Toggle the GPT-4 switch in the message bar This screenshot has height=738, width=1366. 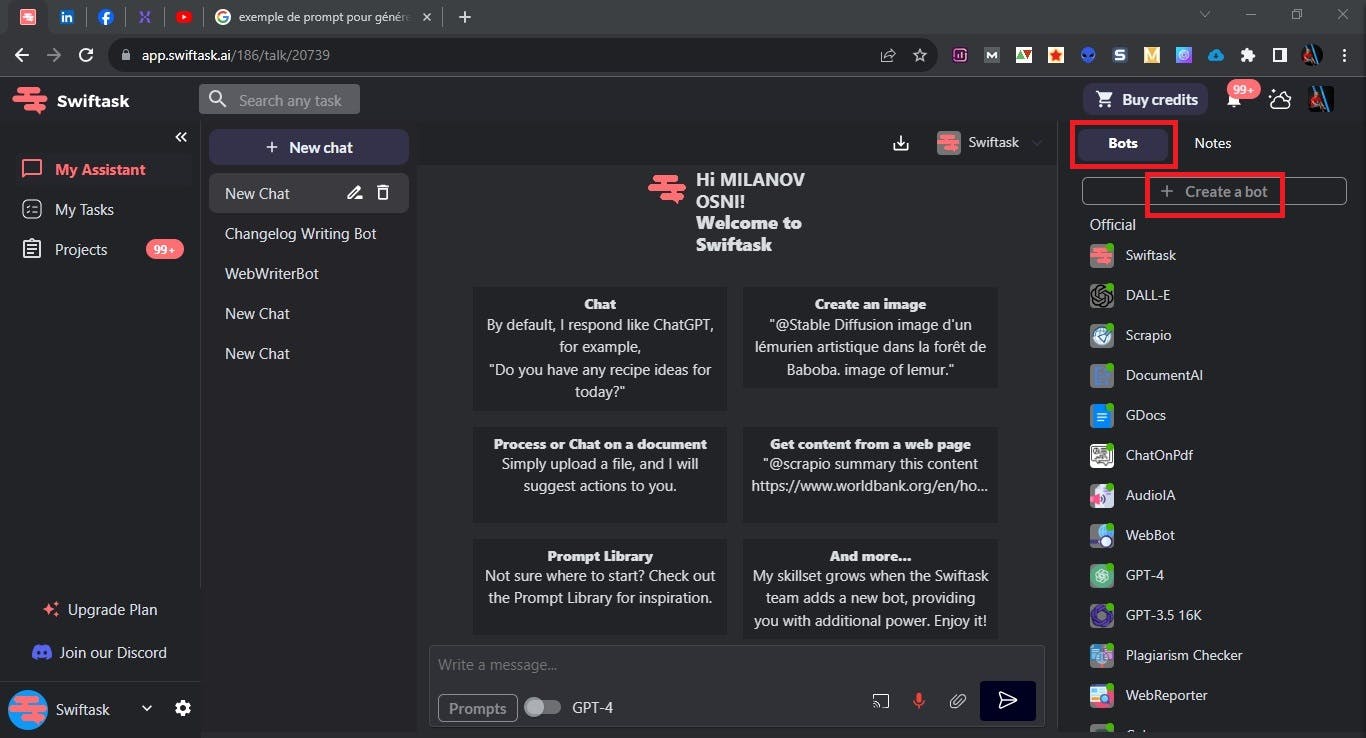[x=543, y=707]
